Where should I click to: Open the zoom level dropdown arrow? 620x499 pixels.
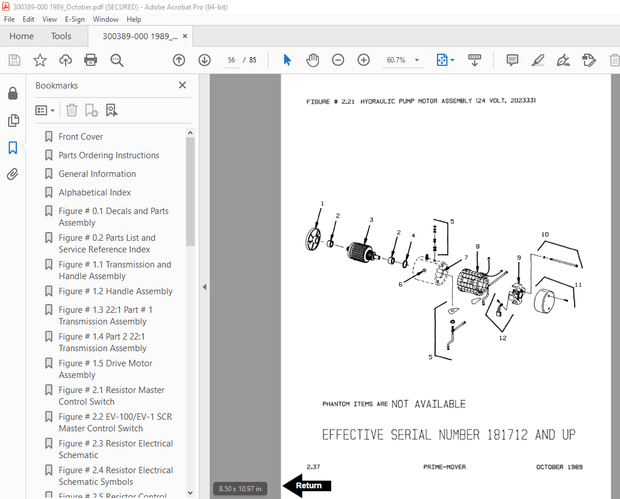[417, 60]
